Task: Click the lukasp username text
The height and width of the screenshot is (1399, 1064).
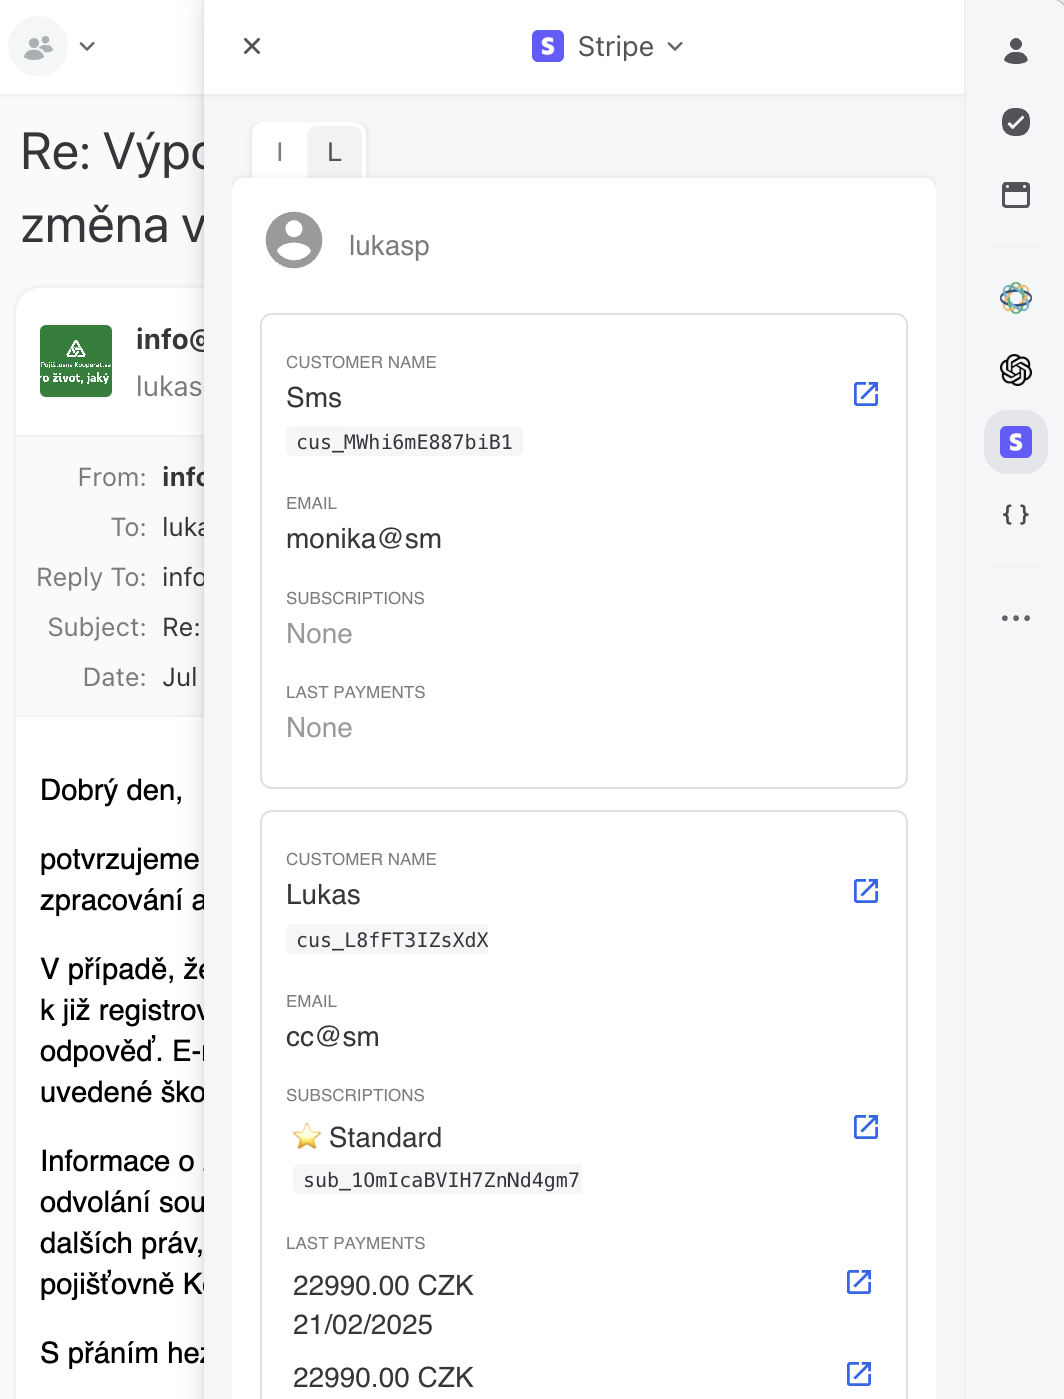Action: point(389,246)
